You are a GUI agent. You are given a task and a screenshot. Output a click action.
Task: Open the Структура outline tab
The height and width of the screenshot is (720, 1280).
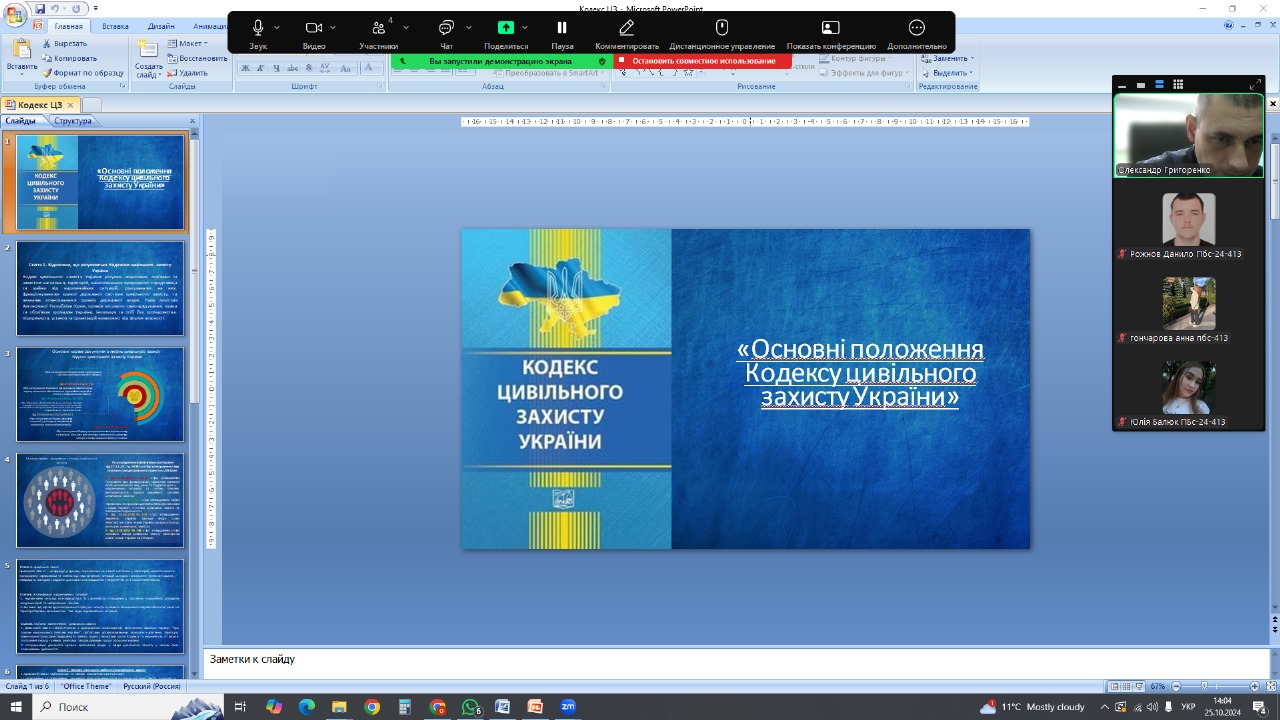[72, 121]
